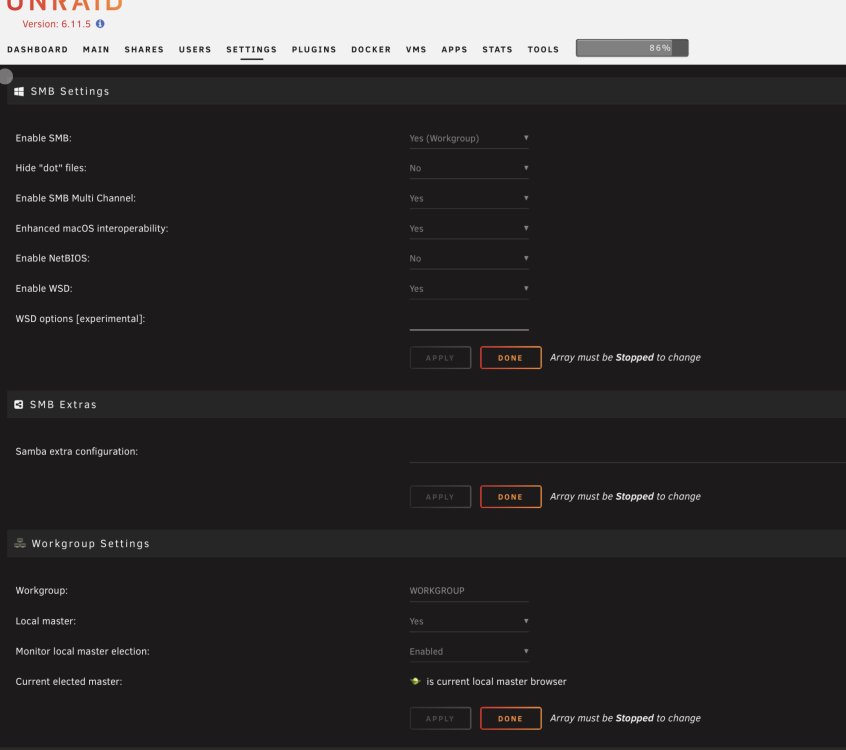Click the local master browser status icon
This screenshot has width=846, height=750.
415,681
